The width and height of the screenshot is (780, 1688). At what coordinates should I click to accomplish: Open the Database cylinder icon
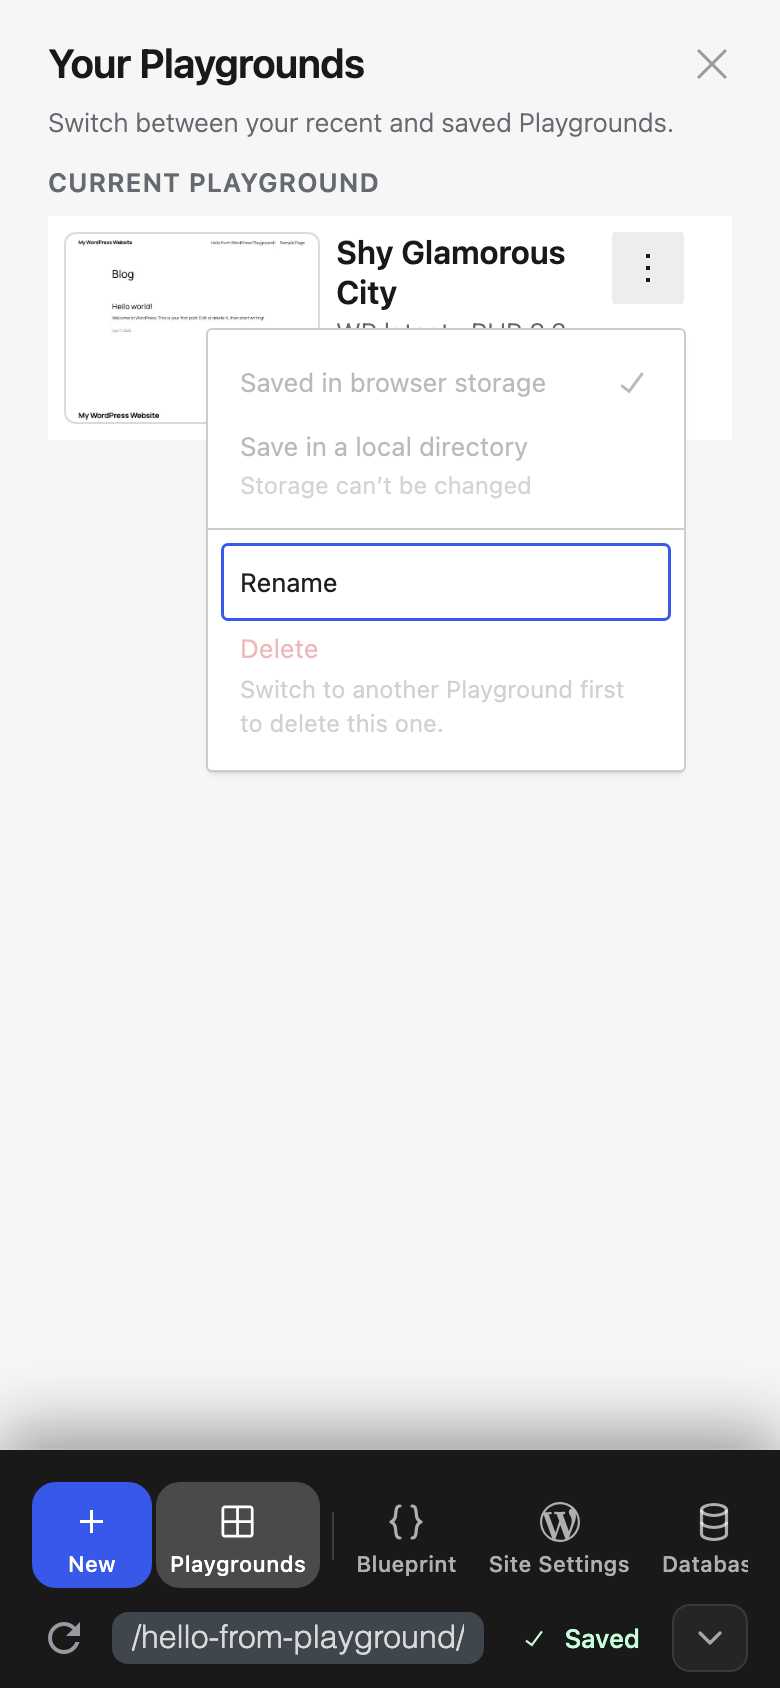(713, 1522)
